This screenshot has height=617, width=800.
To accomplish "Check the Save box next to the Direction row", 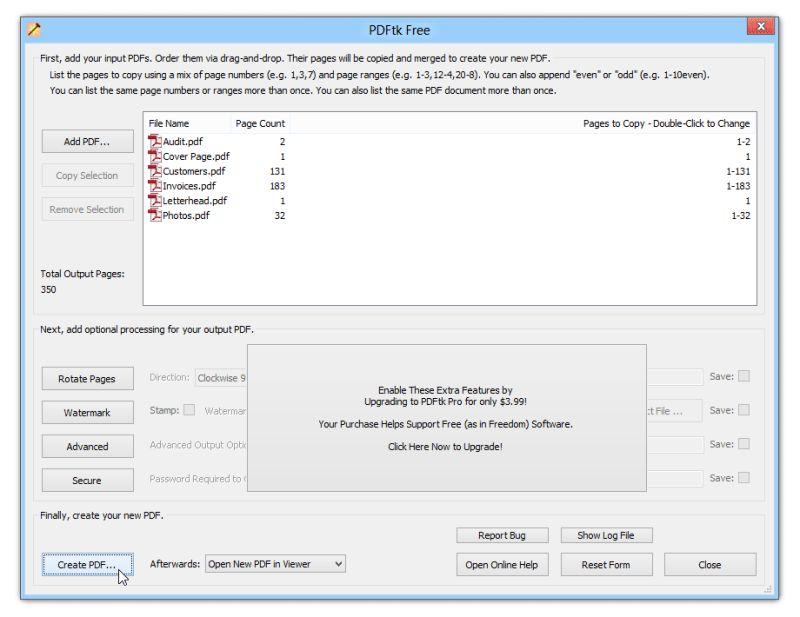I will (x=743, y=377).
